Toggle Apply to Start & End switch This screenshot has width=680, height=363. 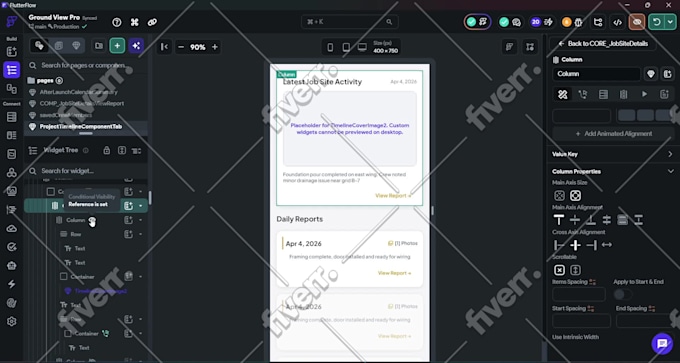pos(623,294)
